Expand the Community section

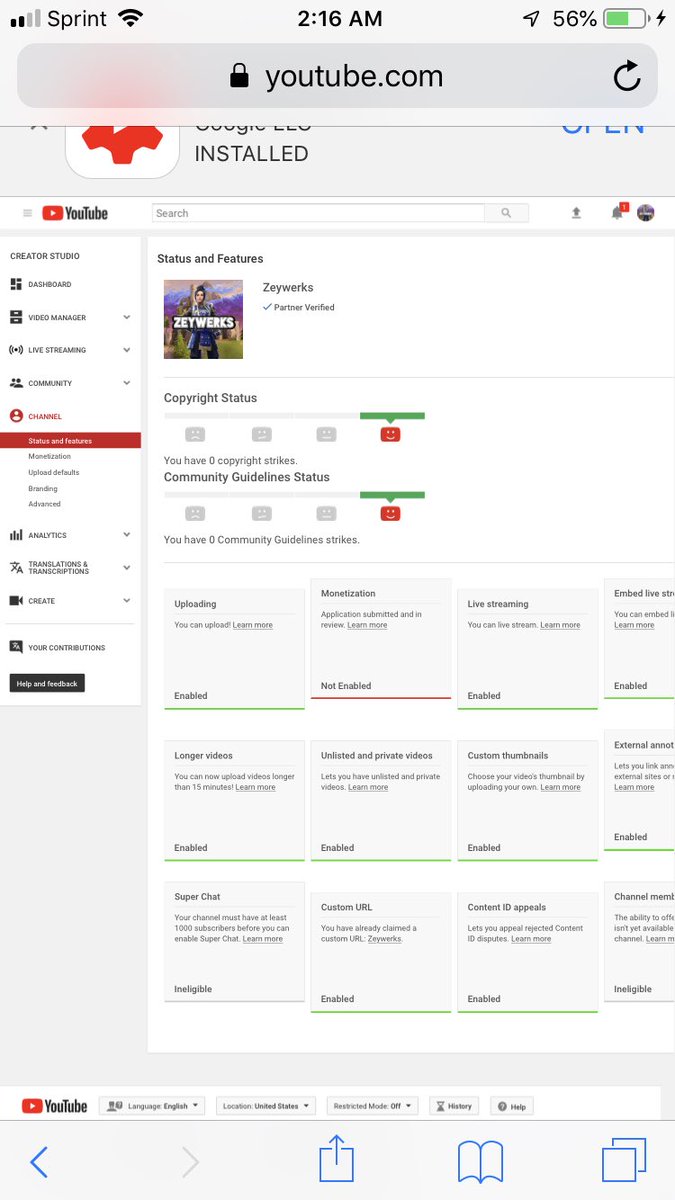pos(126,383)
